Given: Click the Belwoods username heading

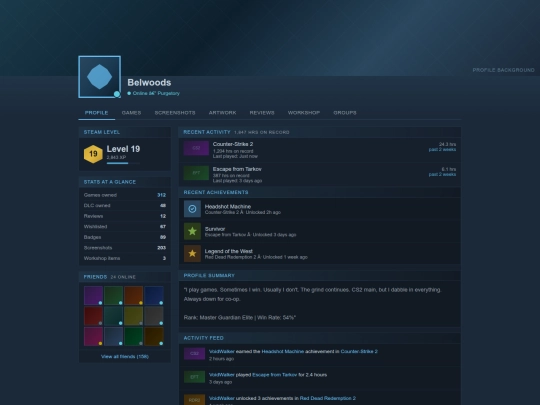Looking at the screenshot, I should click(149, 82).
